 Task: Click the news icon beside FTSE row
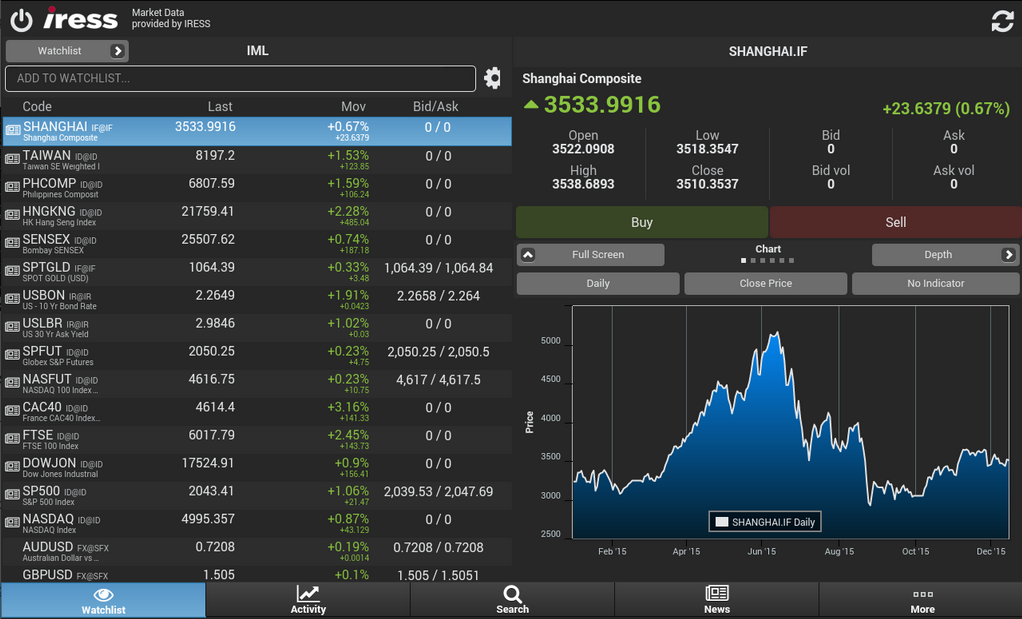click(12, 439)
